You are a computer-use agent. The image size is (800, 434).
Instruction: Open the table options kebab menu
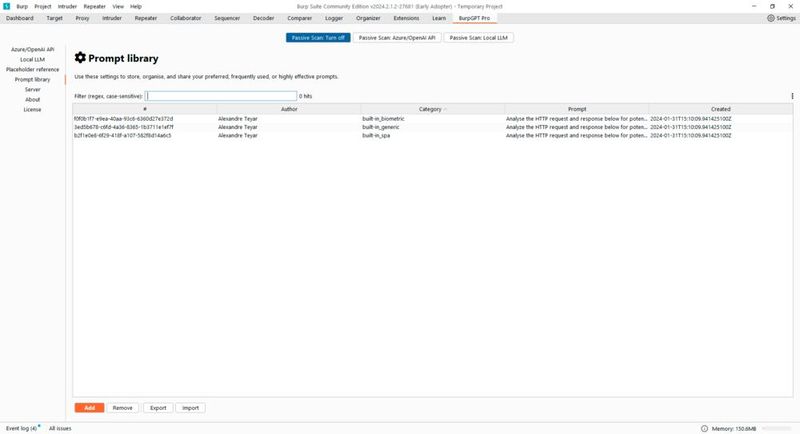pos(792,96)
